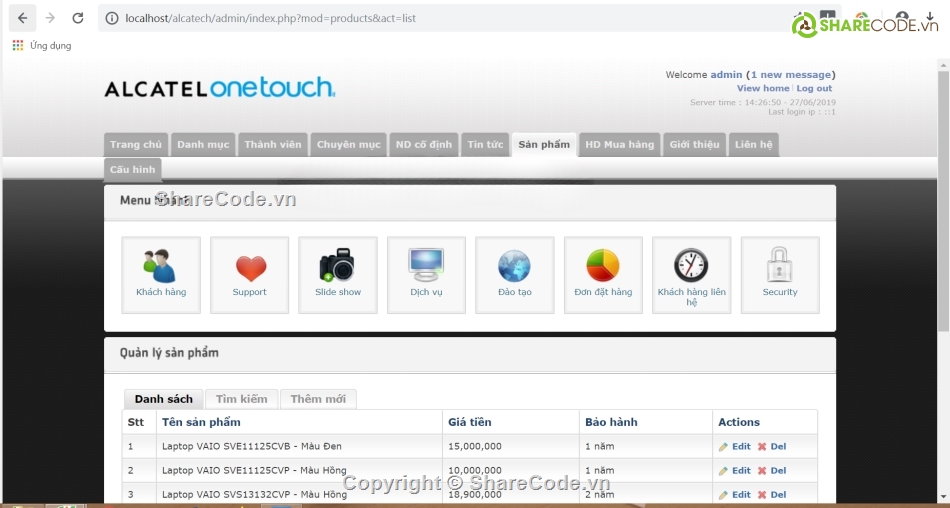Switch to the Tìm kiếm sub-tab

pyautogui.click(x=241, y=399)
